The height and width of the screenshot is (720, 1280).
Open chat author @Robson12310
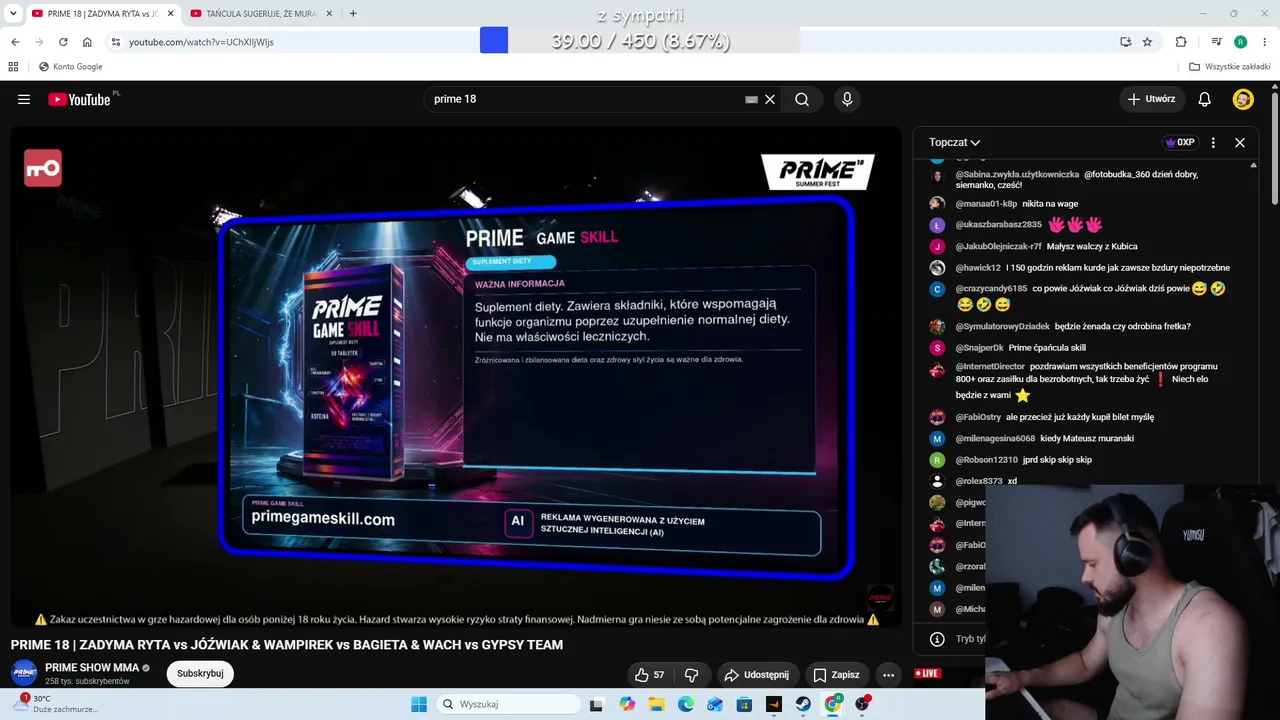click(x=986, y=460)
